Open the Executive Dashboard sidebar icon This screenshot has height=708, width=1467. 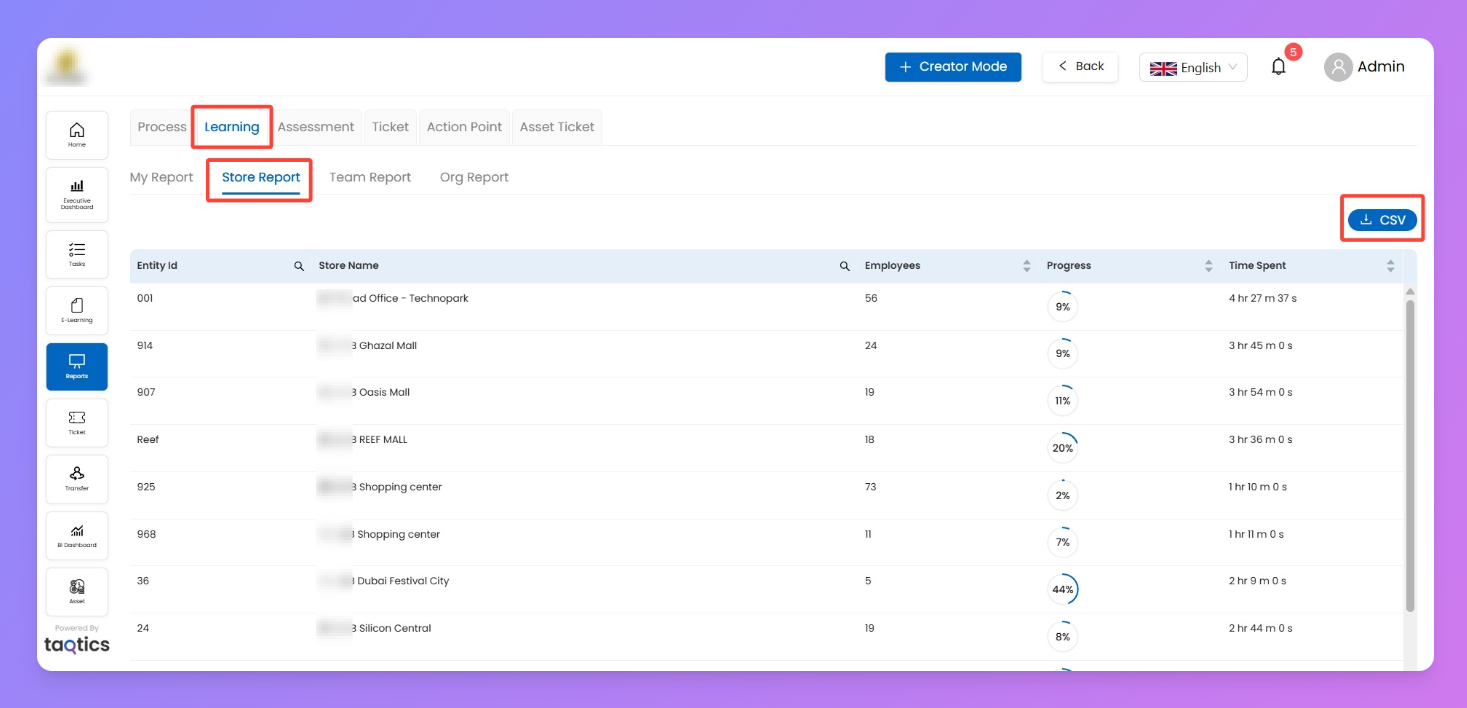point(77,193)
